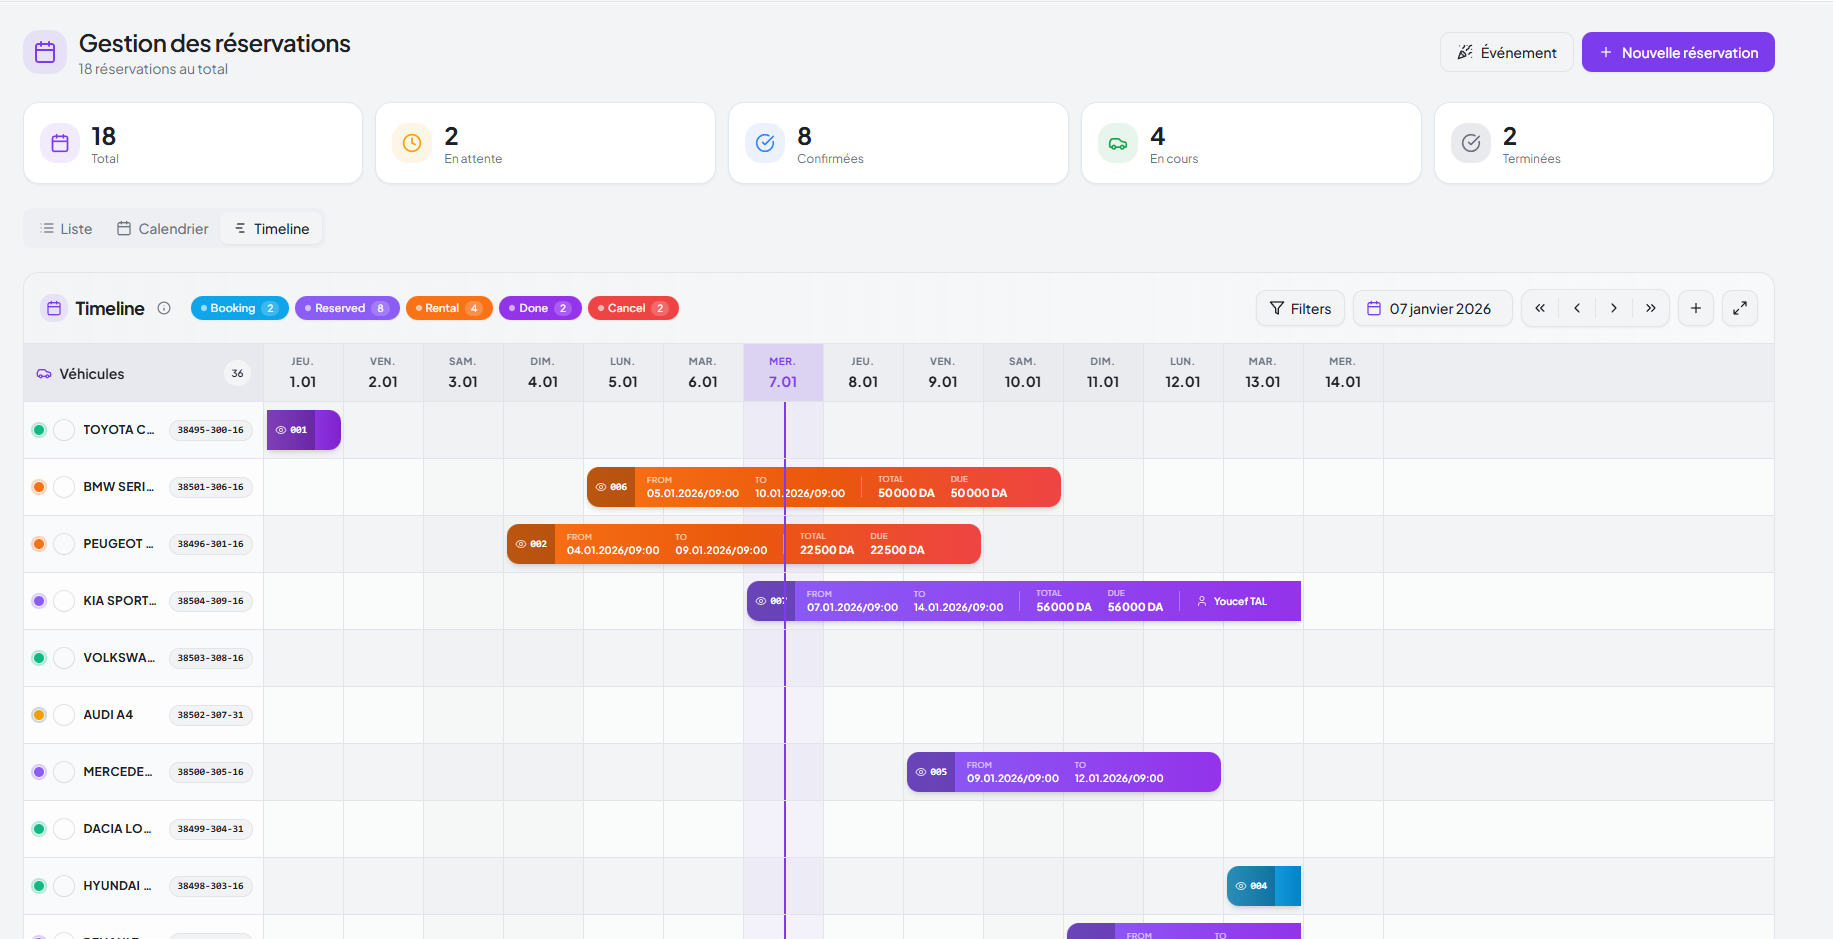Toggle the Reserved status filter chip
The image size is (1833, 939).
tap(346, 308)
